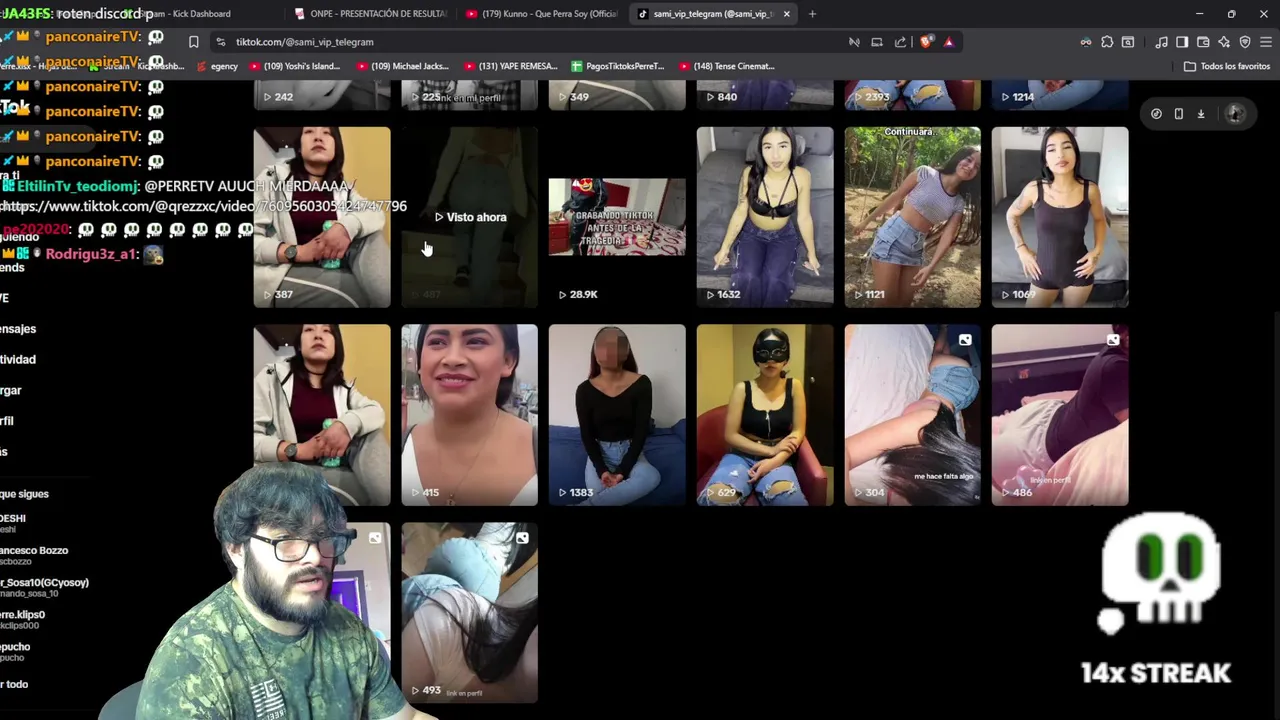Click the install-app screen icon in address bar
Image resolution: width=1280 pixels, height=720 pixels.
(x=877, y=42)
